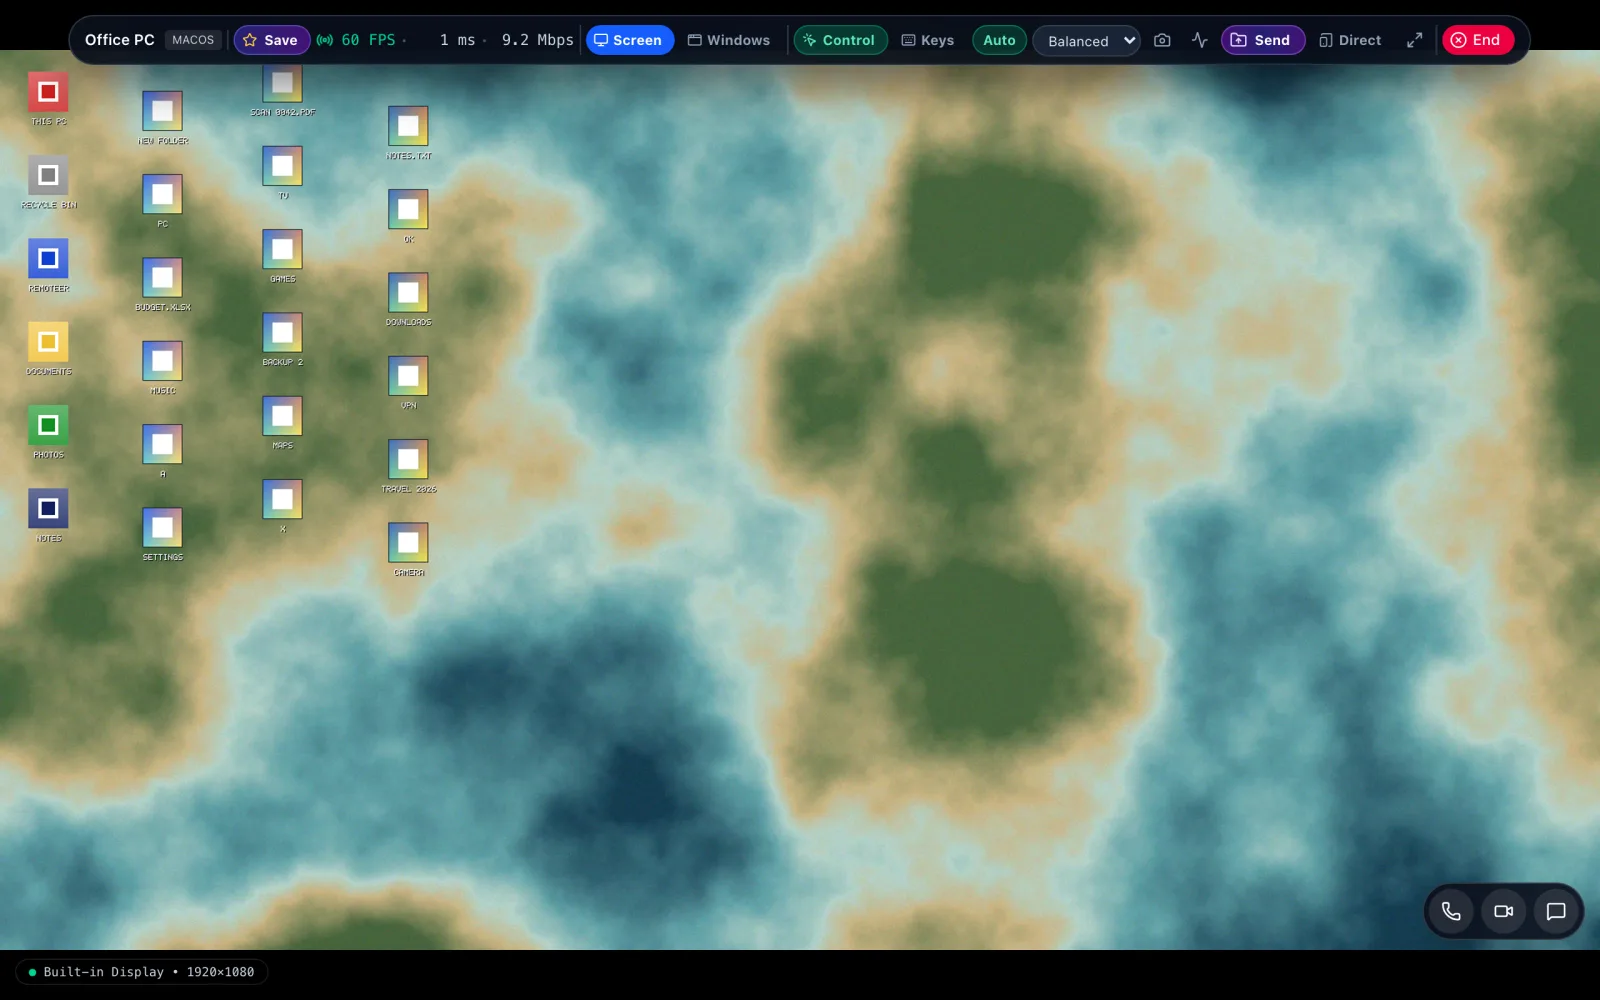The width and height of the screenshot is (1600, 1000).
Task: Select the Maps desktop icon
Action: (282, 422)
